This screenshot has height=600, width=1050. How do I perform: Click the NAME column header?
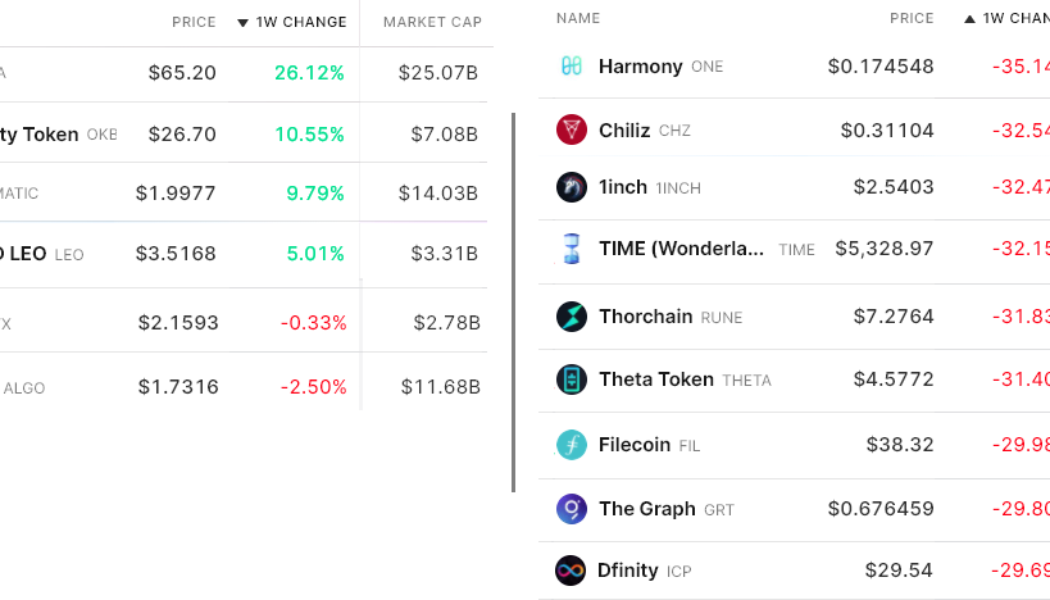click(x=577, y=18)
